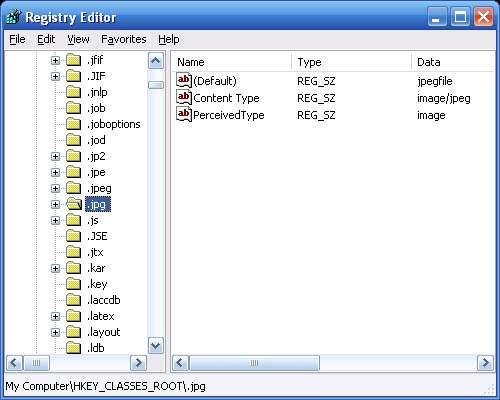
Task: Expand the .jpeg key
Action: [55, 188]
